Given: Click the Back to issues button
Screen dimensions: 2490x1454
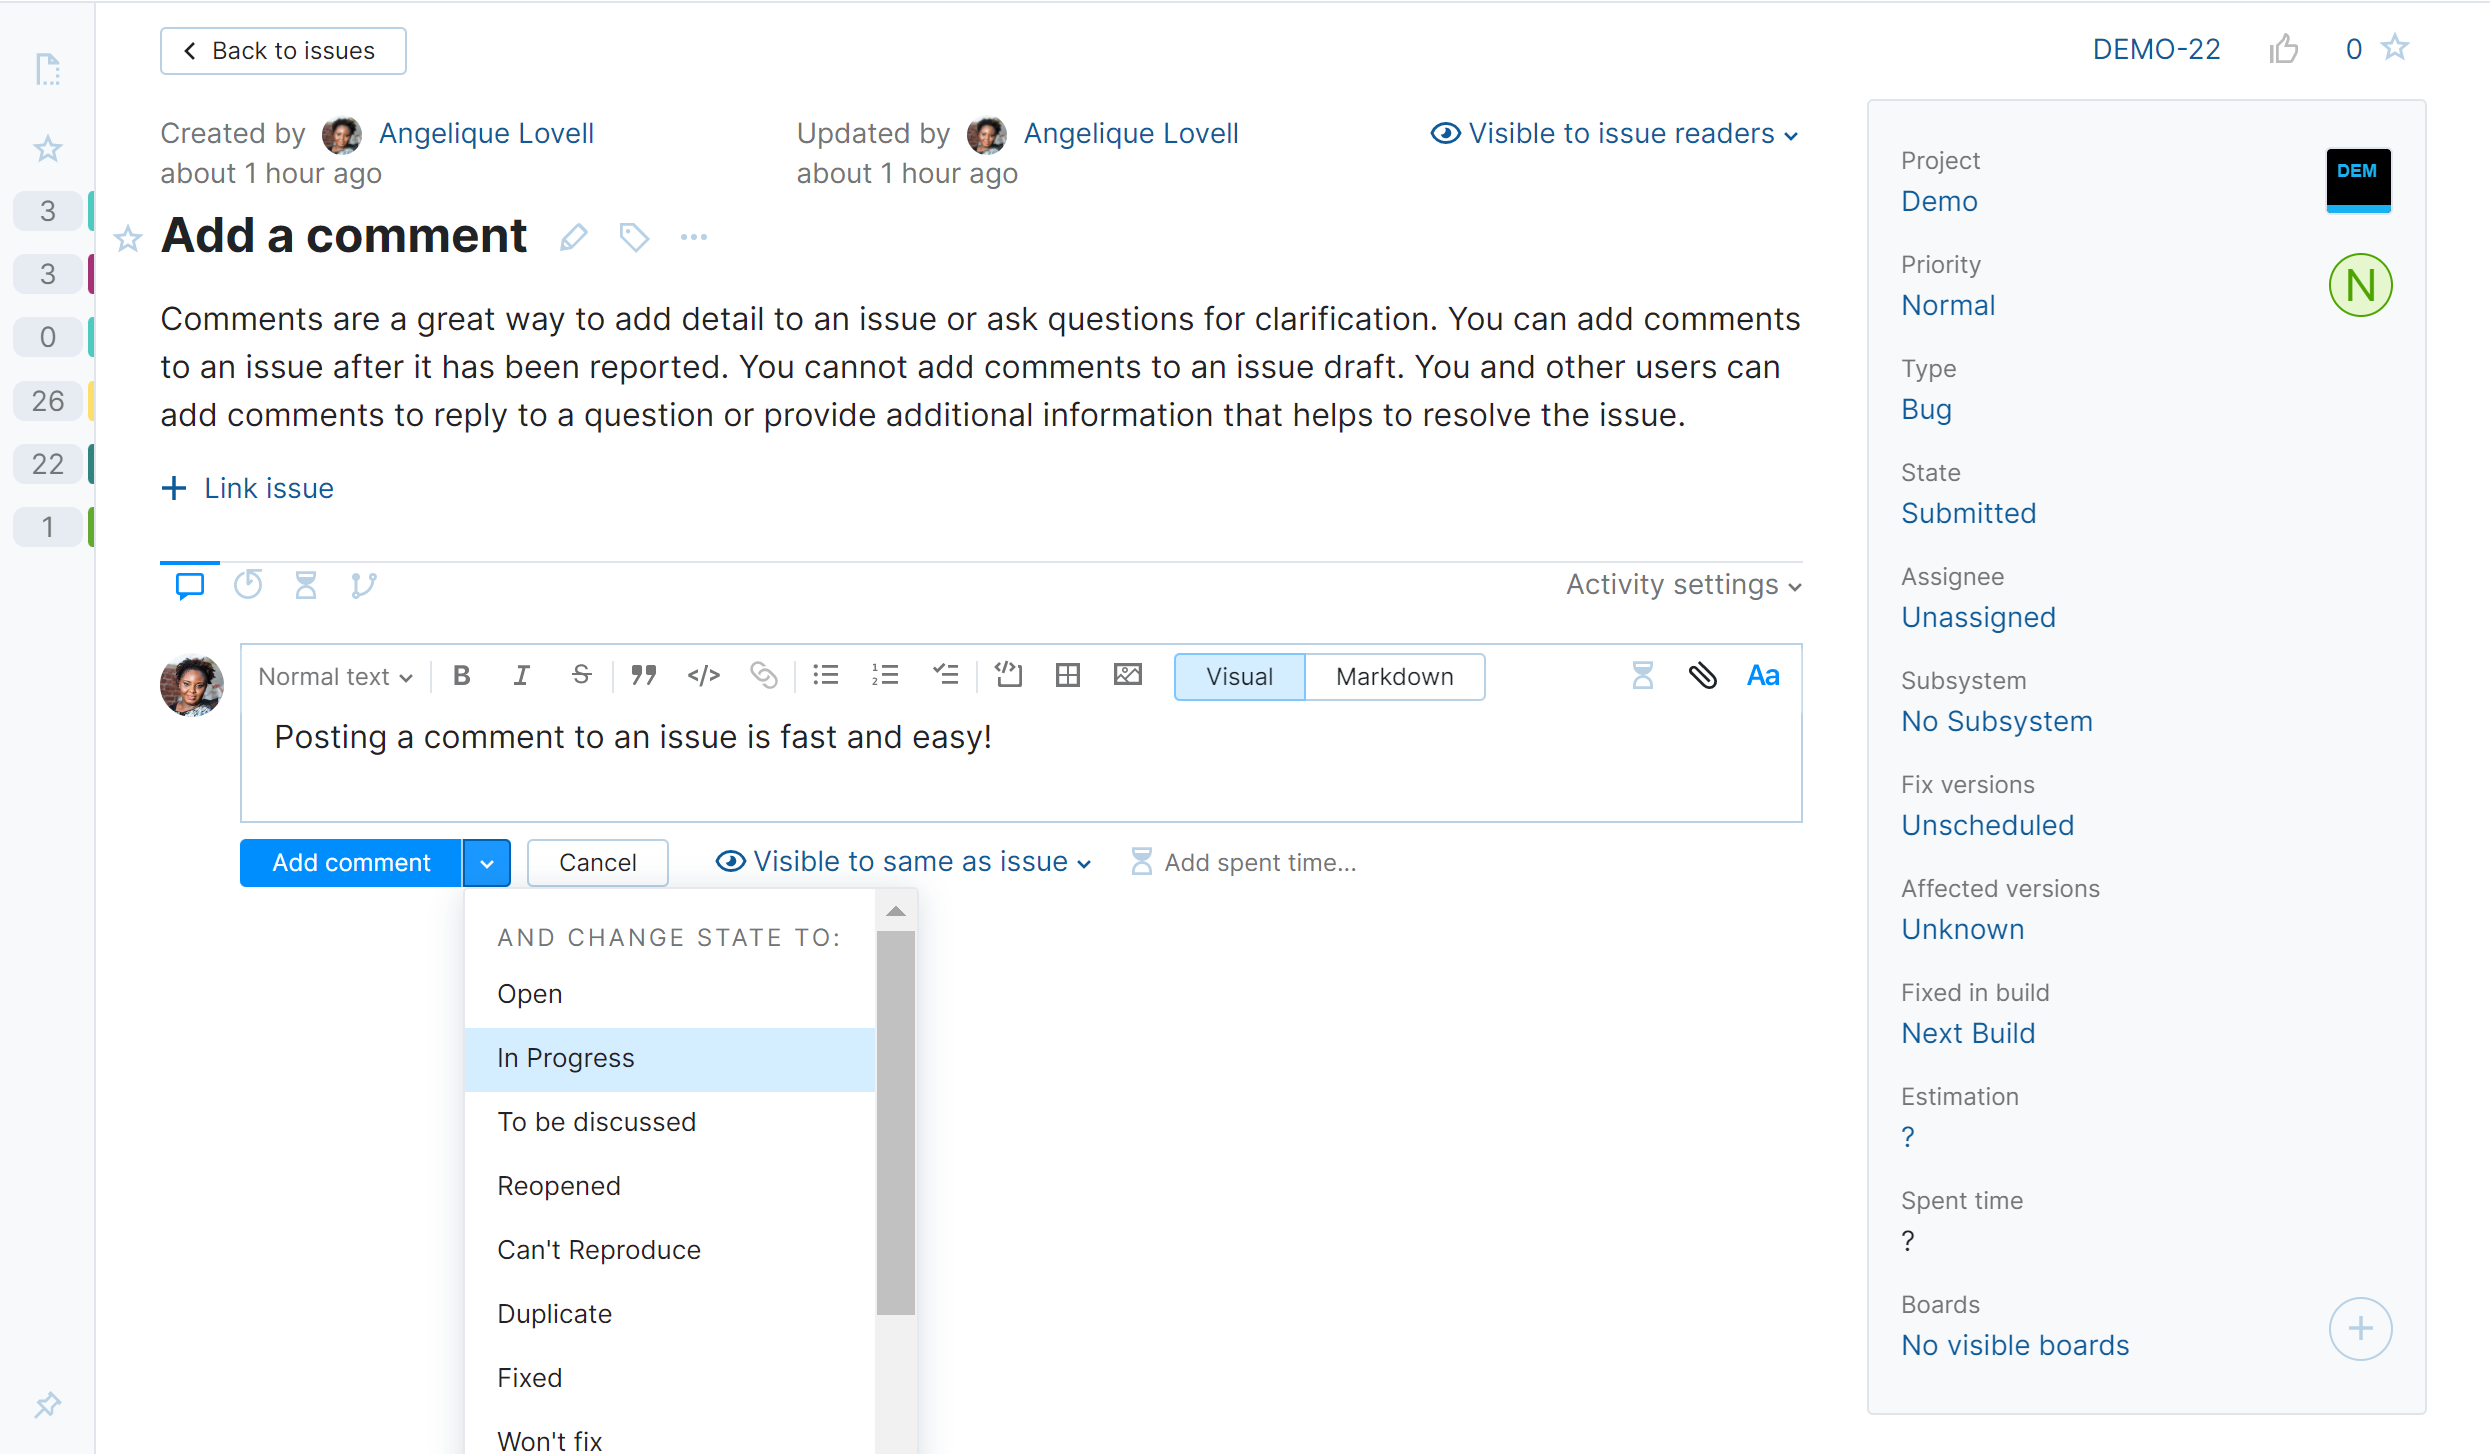Looking at the screenshot, I should point(283,51).
